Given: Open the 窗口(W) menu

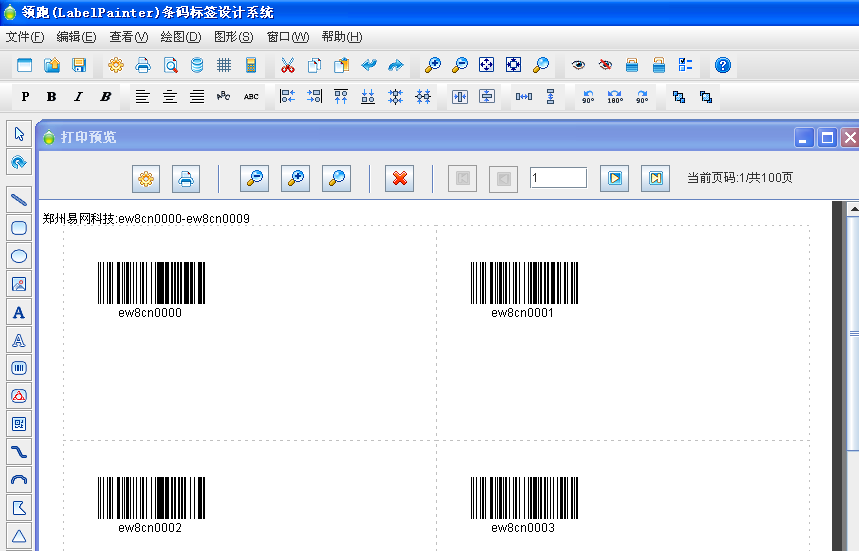Looking at the screenshot, I should coord(288,37).
